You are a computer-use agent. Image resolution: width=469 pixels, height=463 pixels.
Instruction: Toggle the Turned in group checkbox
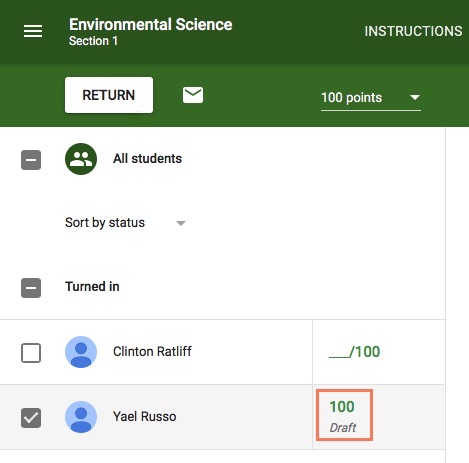pos(31,288)
